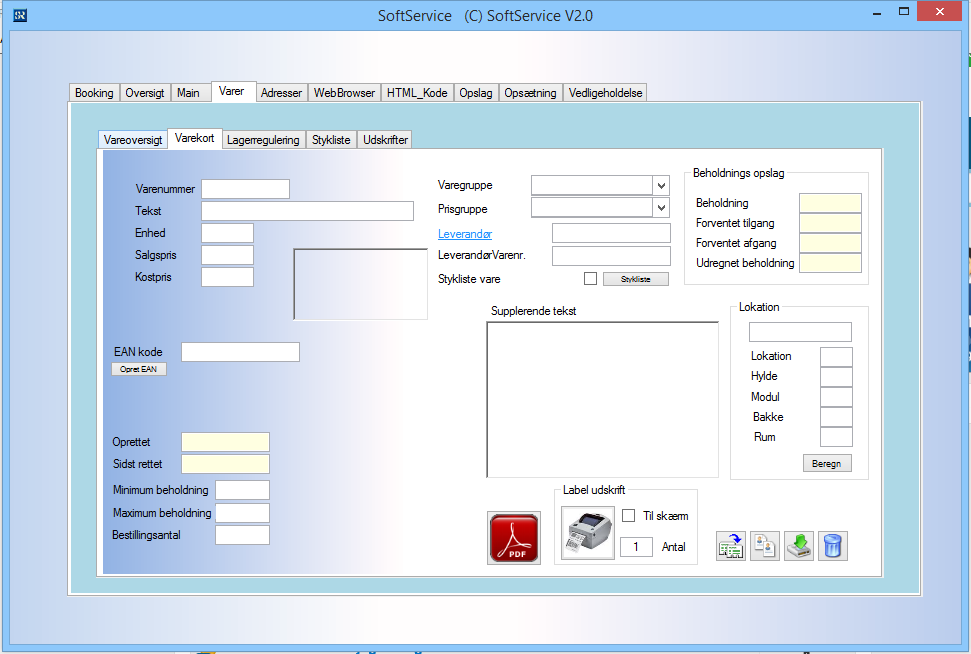The image size is (971, 654).
Task: Click the Beregn button in Lokation
Action: (826, 463)
